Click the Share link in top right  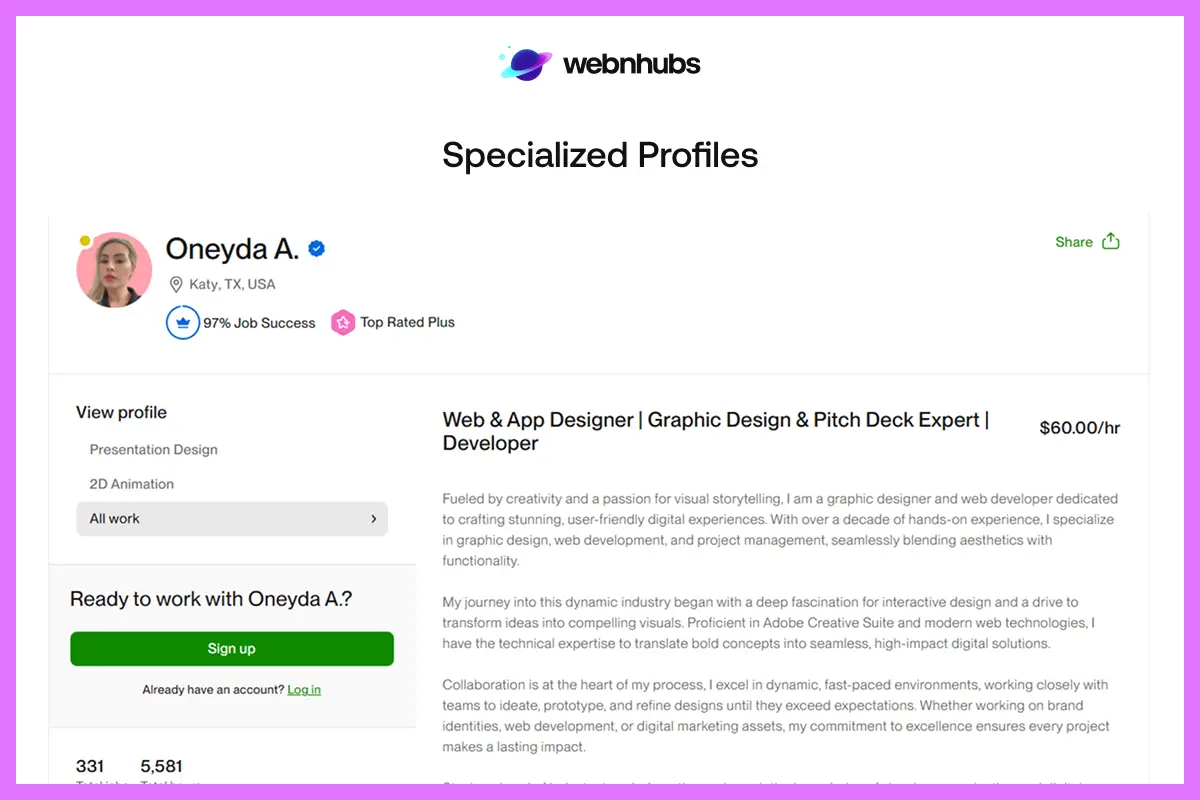pyautogui.click(x=1072, y=241)
